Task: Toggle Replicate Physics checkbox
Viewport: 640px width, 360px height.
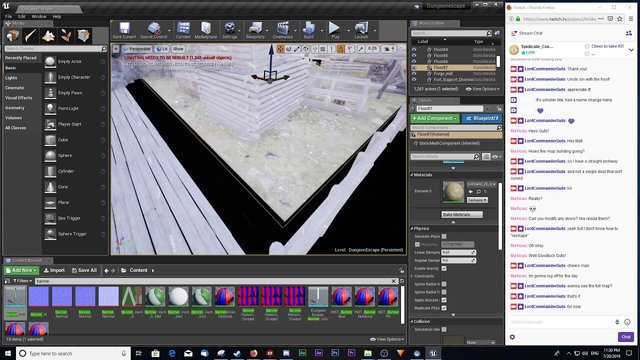Action: 444,308
